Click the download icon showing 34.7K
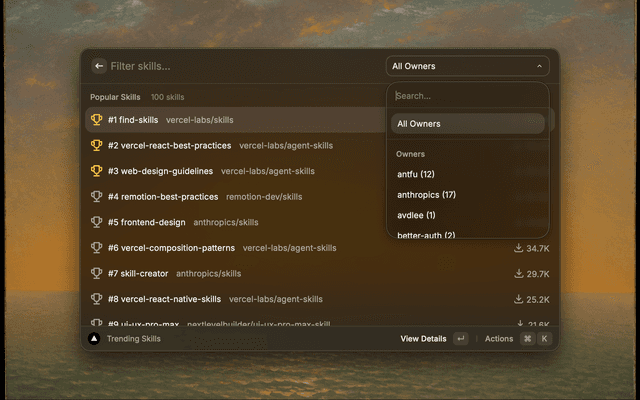Image resolution: width=640 pixels, height=400 pixels. tap(518, 248)
